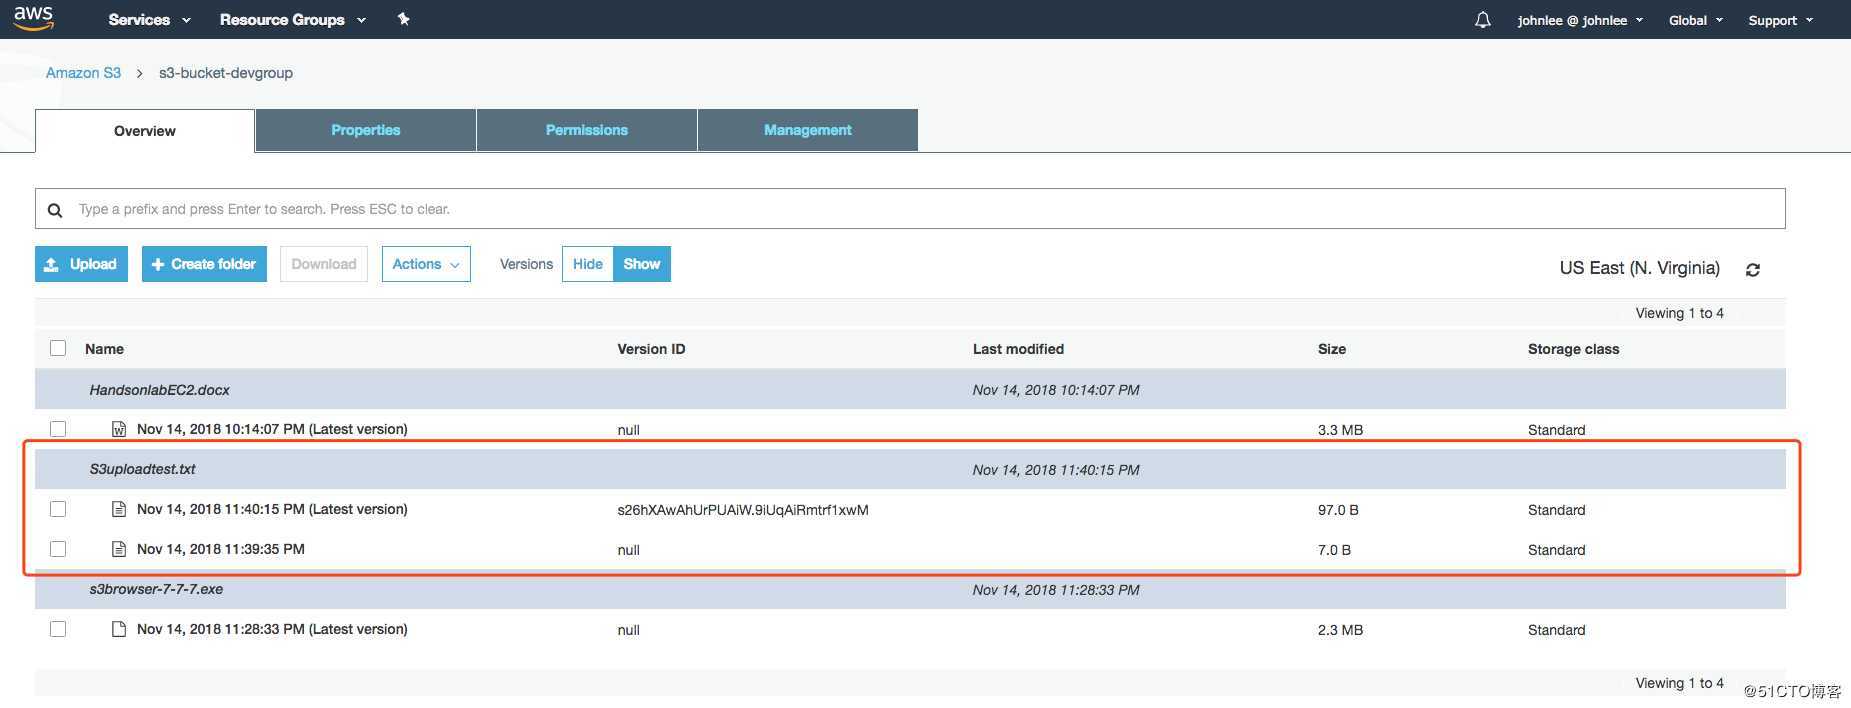The height and width of the screenshot is (708, 1851).
Task: Check the box for the 11:40:15 PM version
Action: tap(58, 509)
